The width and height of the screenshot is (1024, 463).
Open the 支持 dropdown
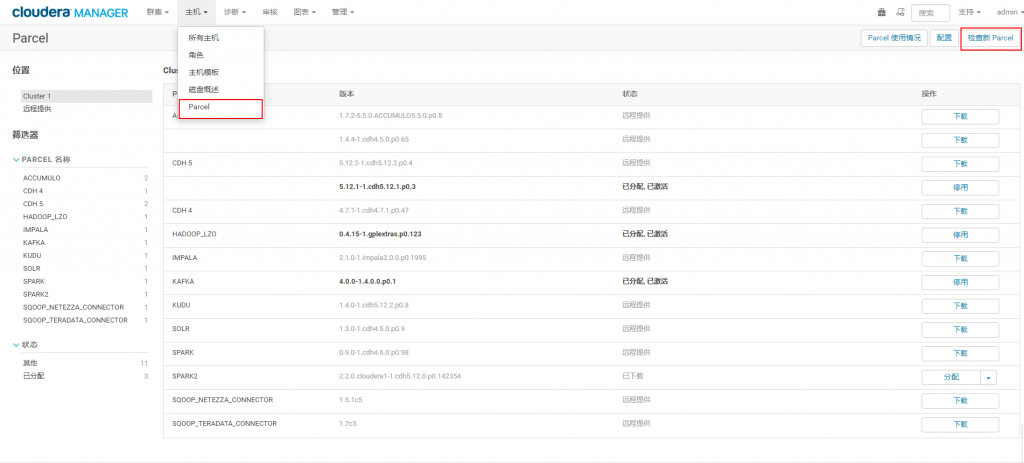(x=970, y=12)
